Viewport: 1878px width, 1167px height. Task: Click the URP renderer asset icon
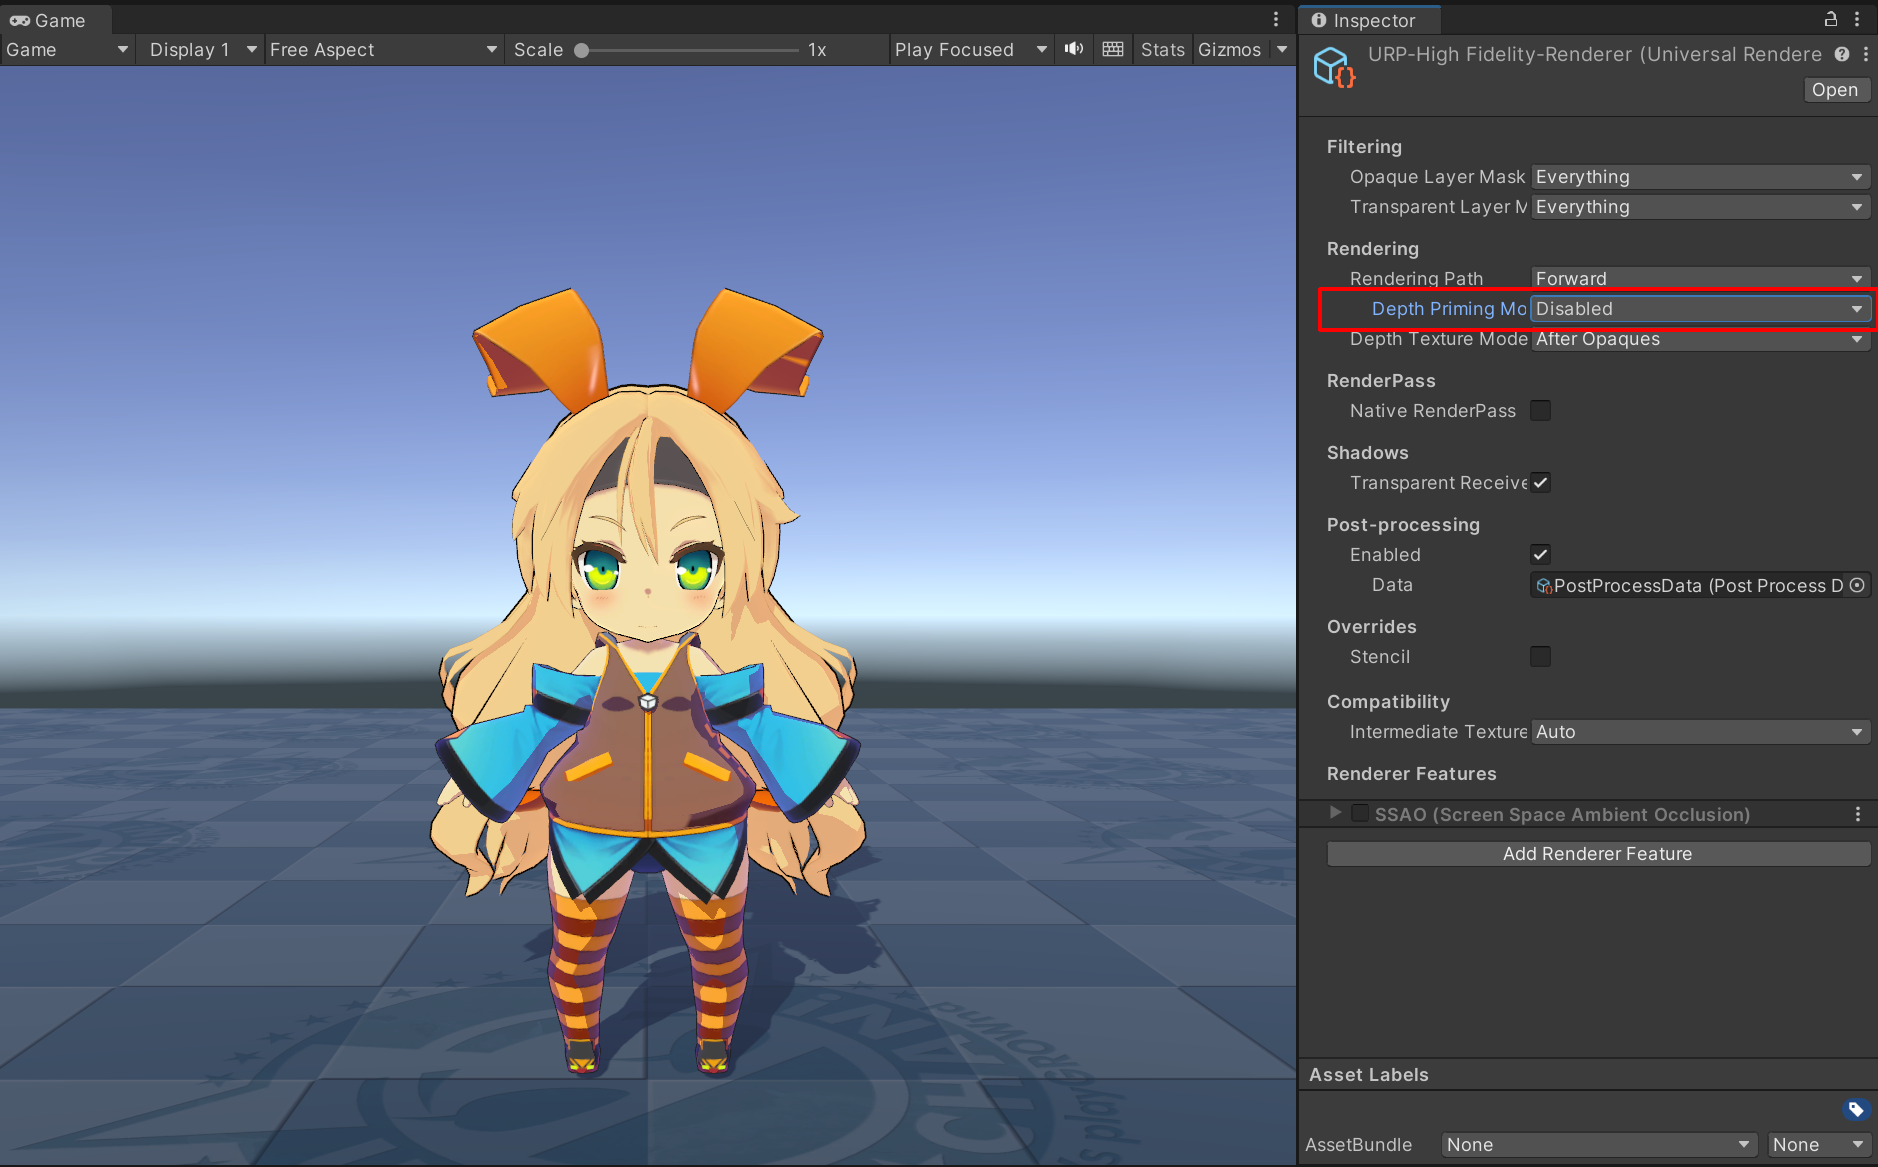(x=1335, y=67)
